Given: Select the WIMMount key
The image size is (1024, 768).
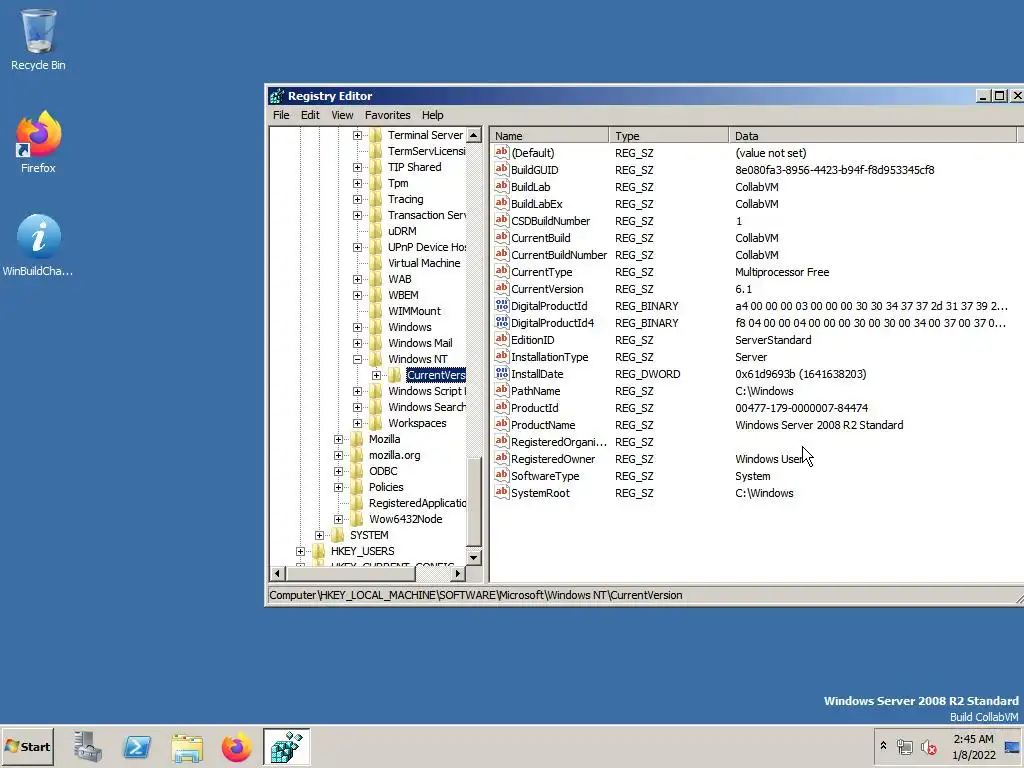Looking at the screenshot, I should 414,311.
